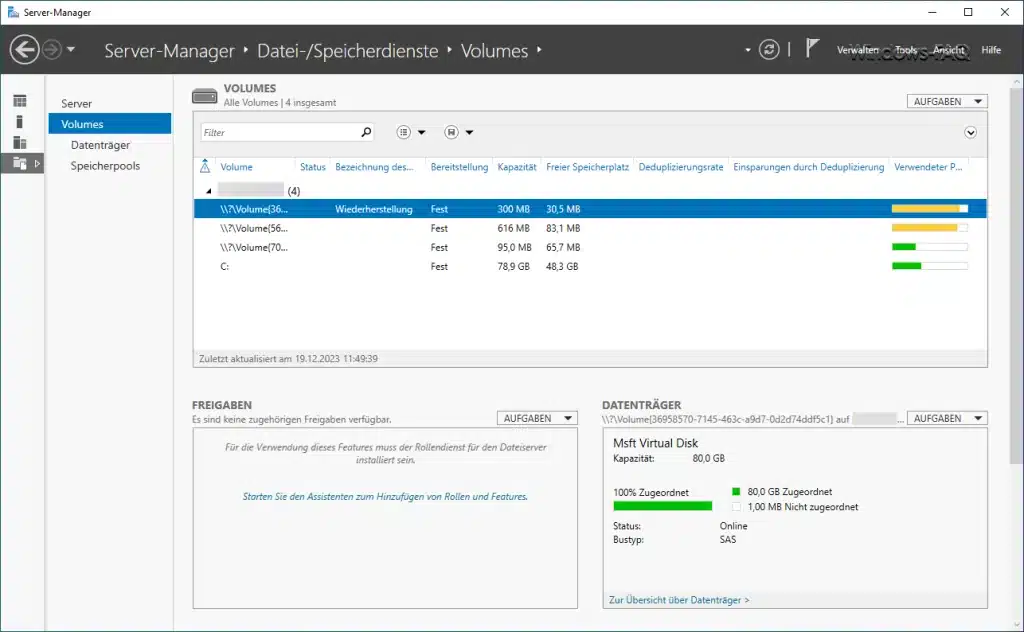The width and height of the screenshot is (1024, 632).
Task: Select the Local Server sidebar icon
Action: 22,121
